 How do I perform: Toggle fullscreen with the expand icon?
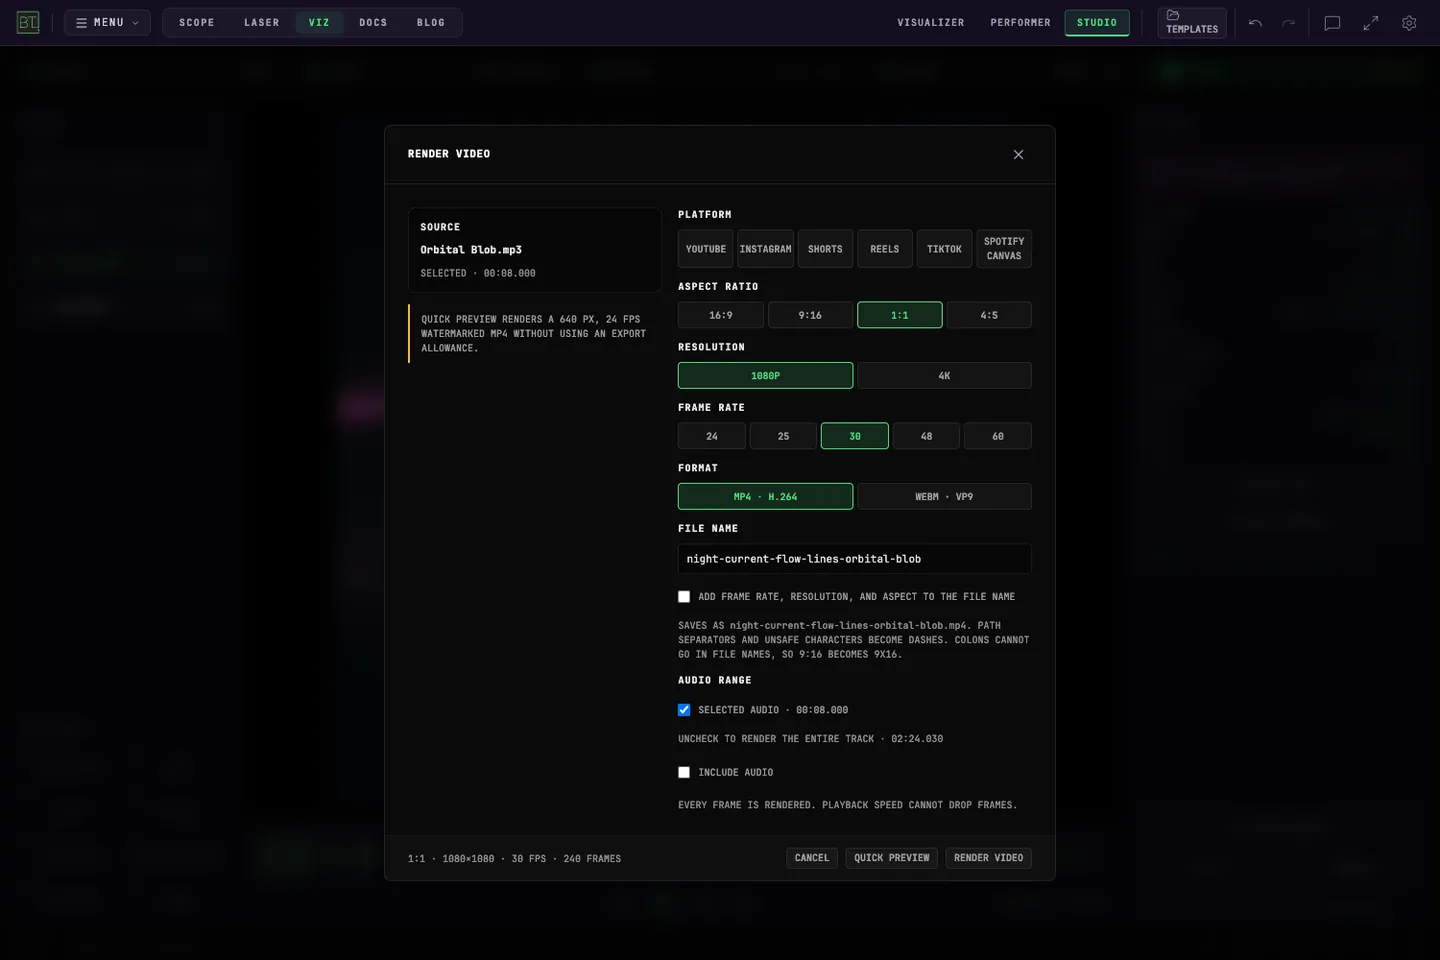click(1371, 22)
